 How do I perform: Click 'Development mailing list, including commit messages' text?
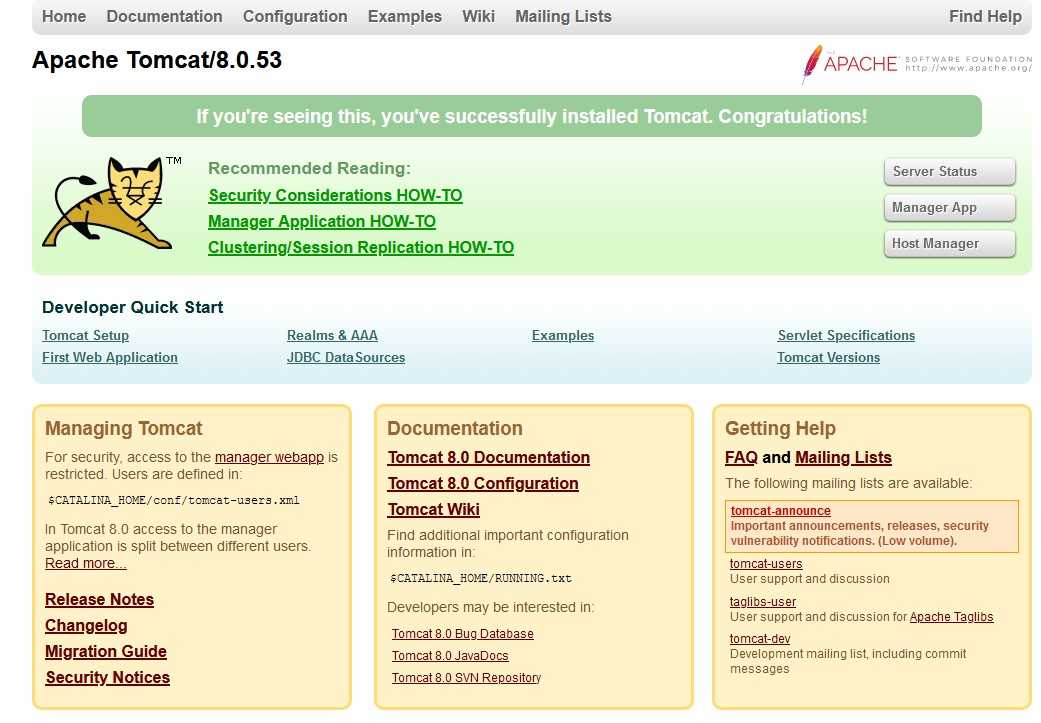(x=848, y=661)
